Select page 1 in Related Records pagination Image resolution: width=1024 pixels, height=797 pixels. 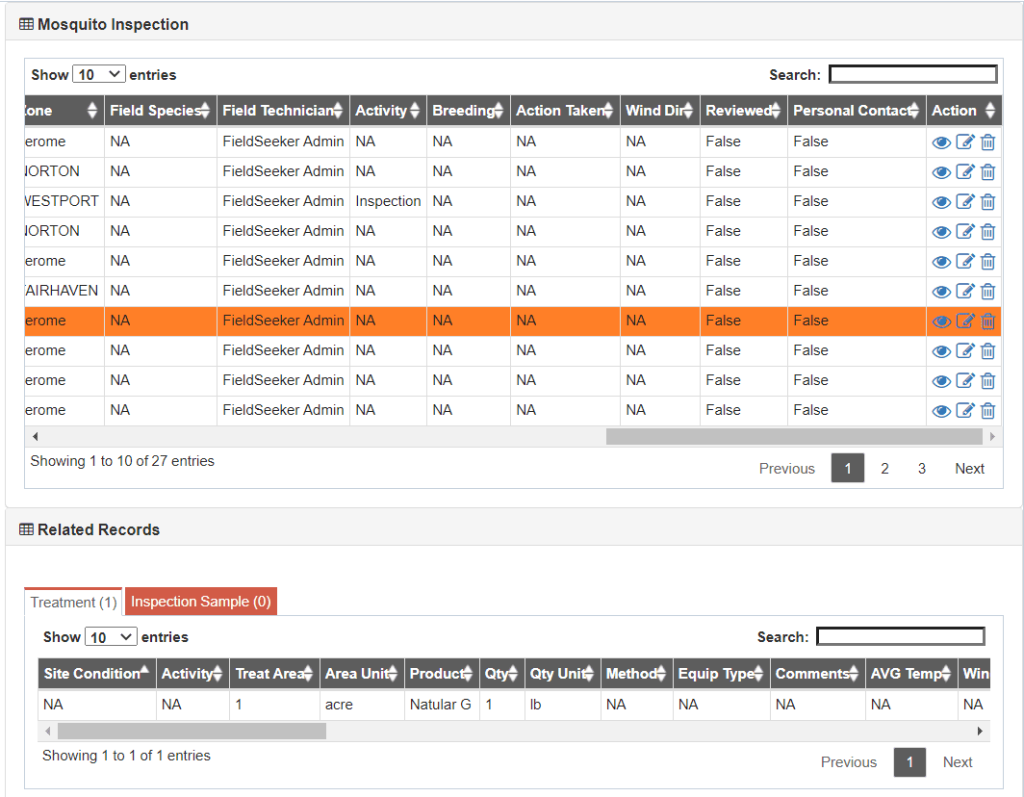click(910, 762)
